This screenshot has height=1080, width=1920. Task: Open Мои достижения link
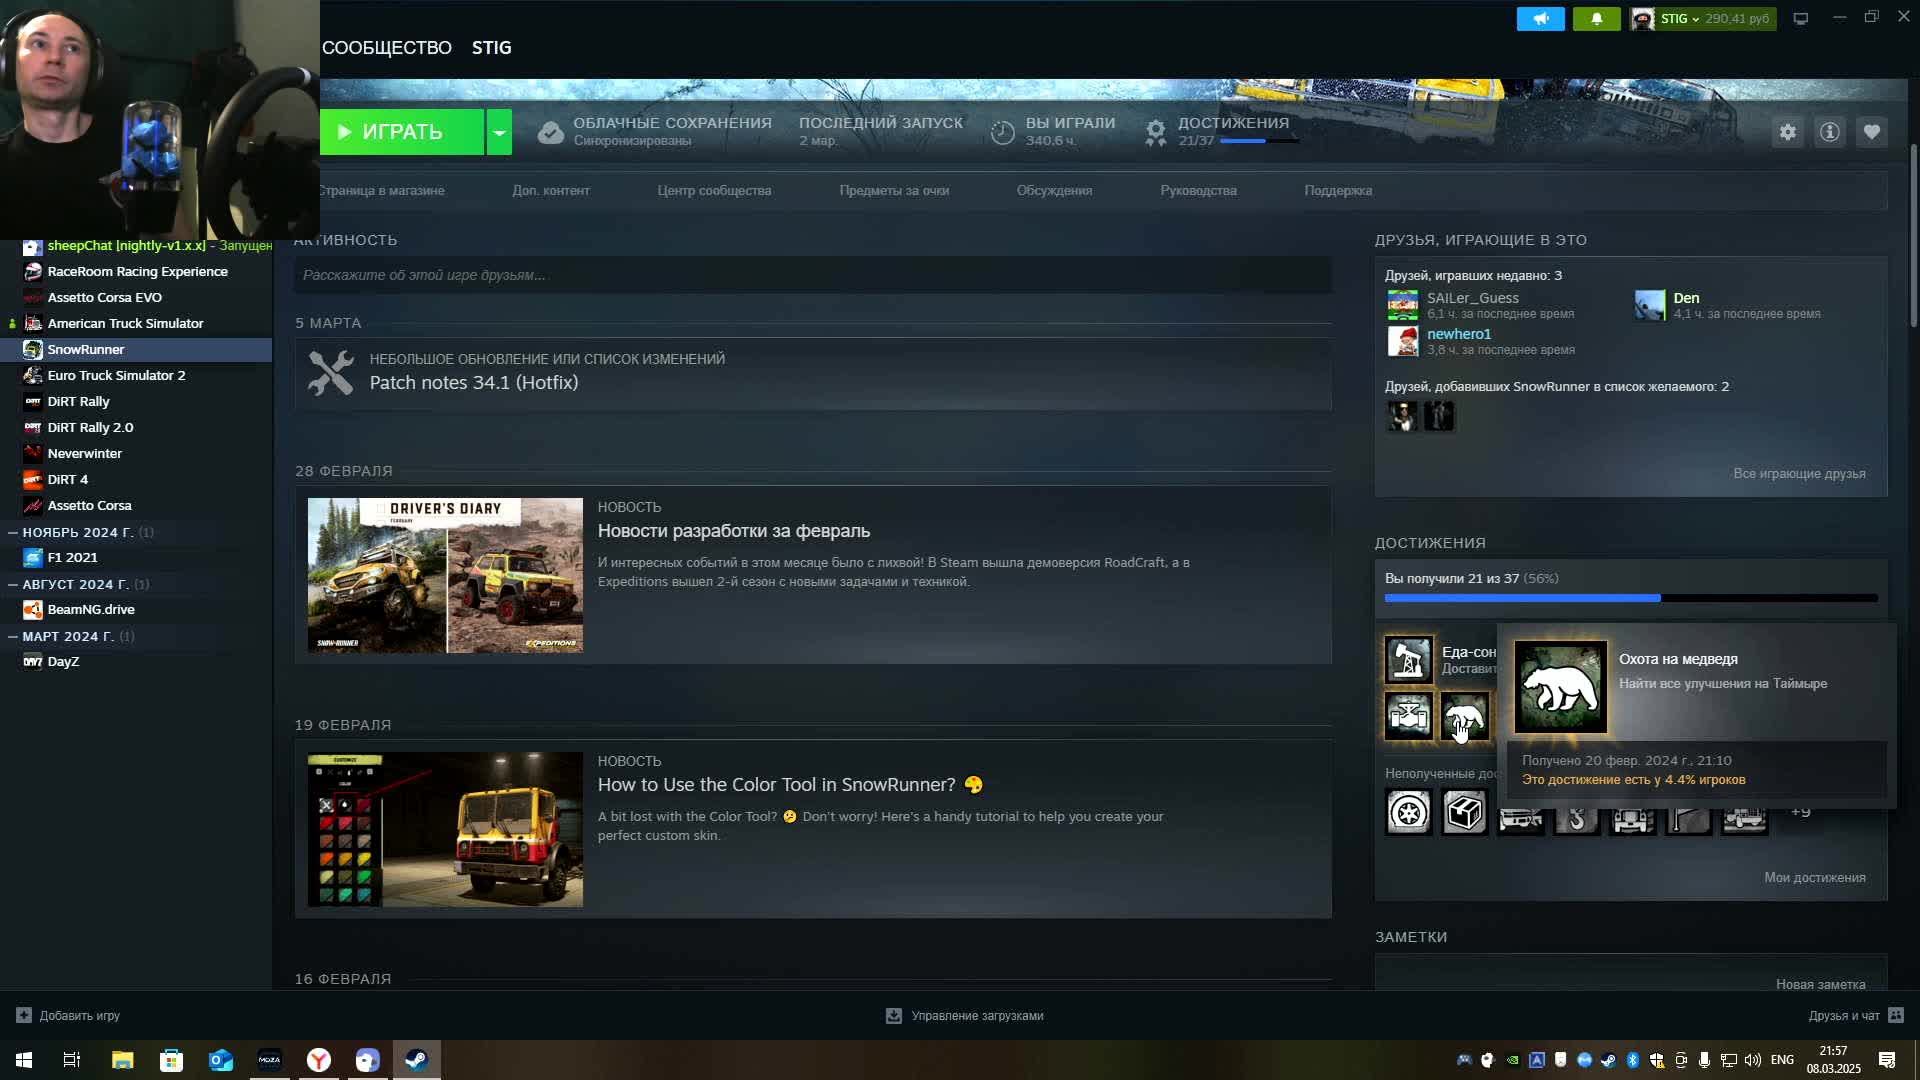click(1814, 877)
